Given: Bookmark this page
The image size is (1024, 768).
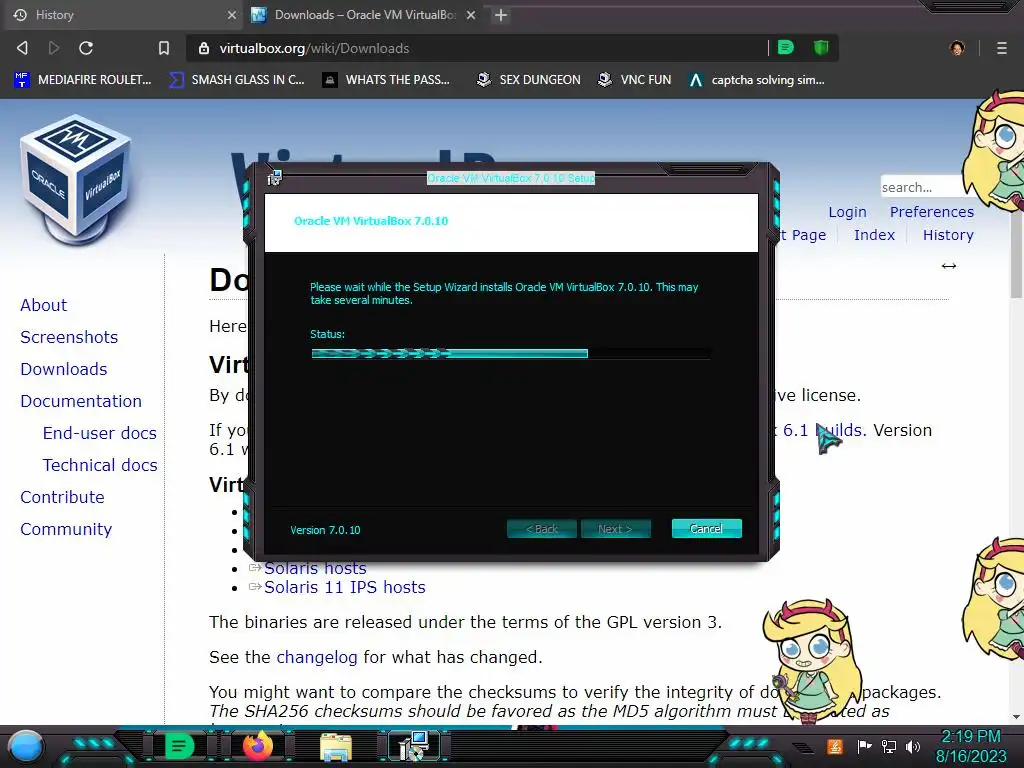Looking at the screenshot, I should click(164, 48).
